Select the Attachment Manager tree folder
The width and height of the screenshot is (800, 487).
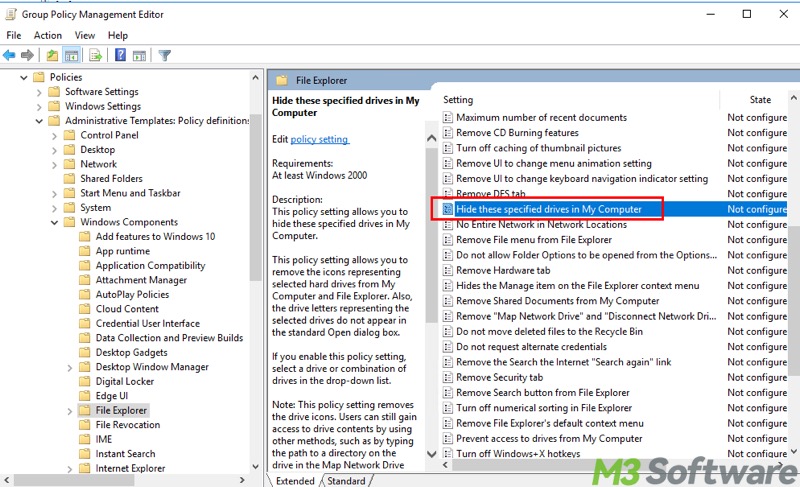click(141, 280)
